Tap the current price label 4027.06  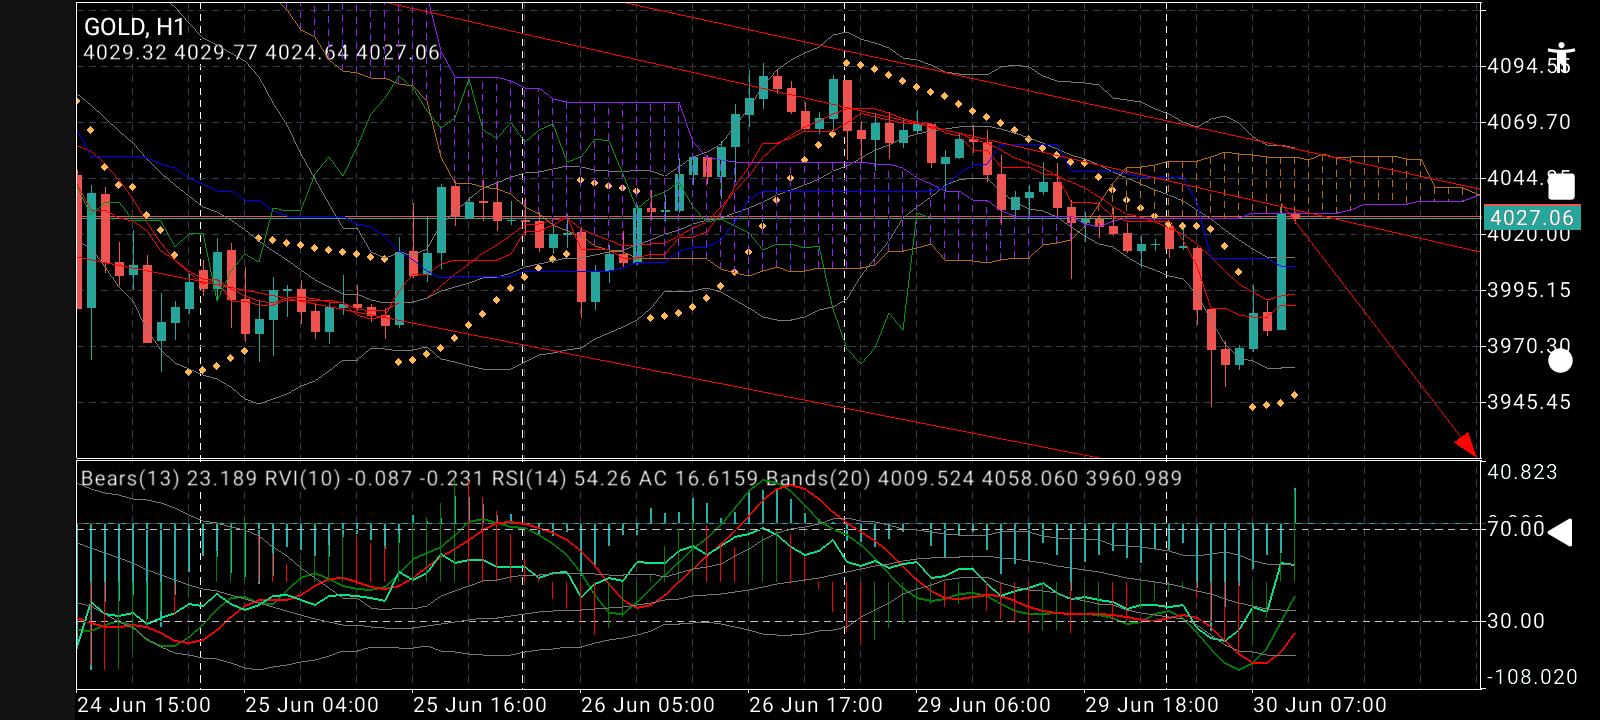(1531, 218)
